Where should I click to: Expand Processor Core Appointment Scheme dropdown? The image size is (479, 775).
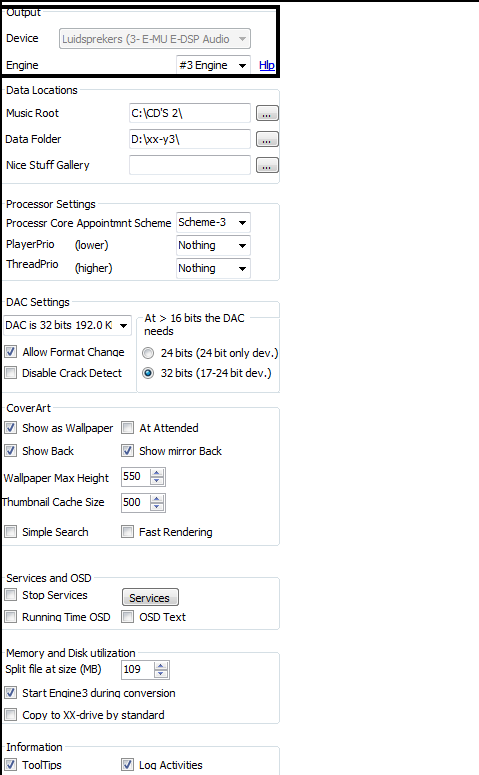coord(214,222)
